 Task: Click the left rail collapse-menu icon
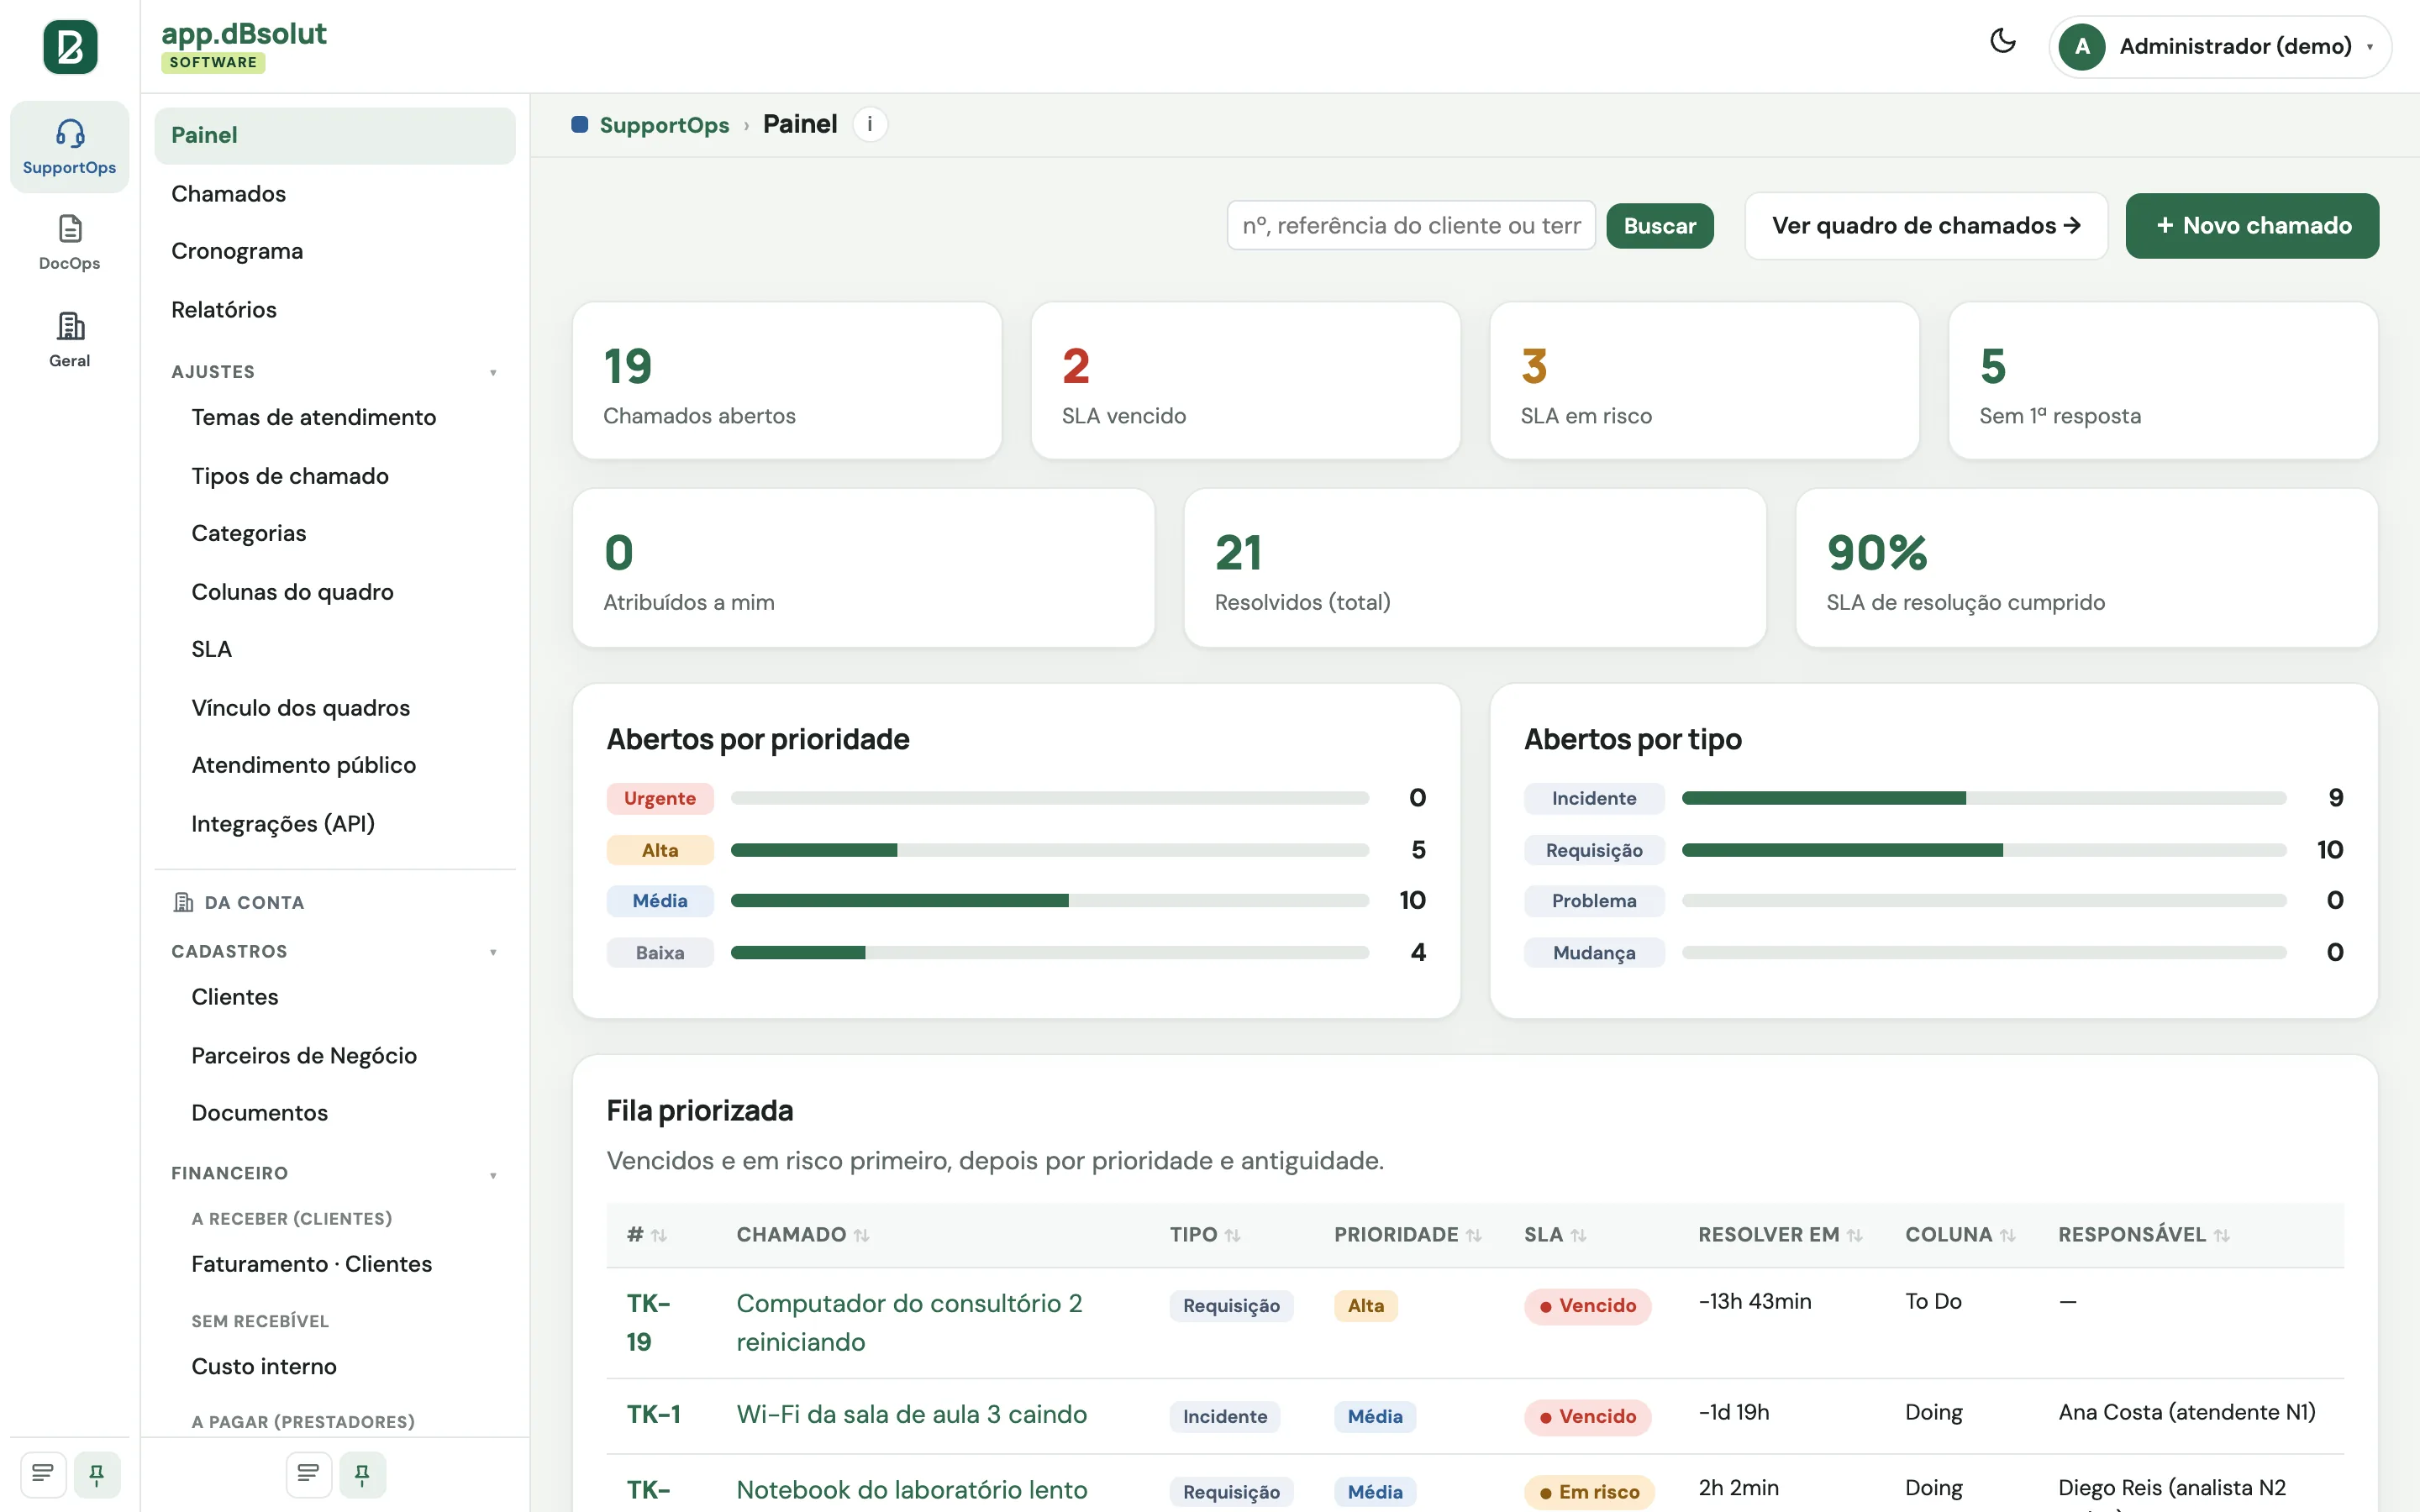click(43, 1473)
